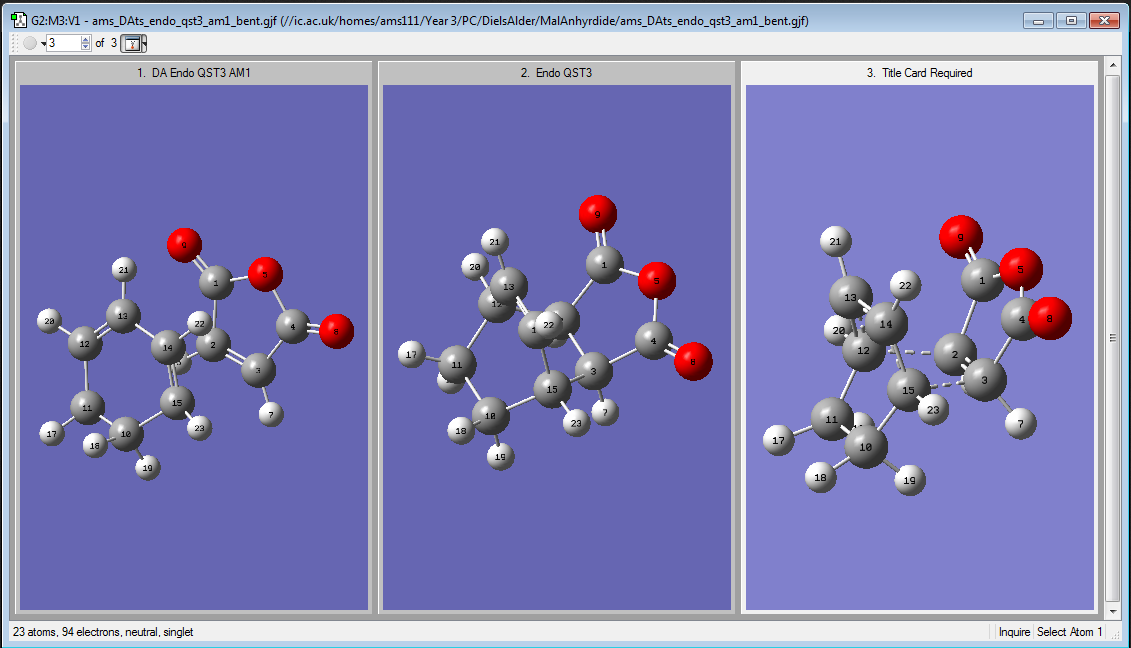1131x648 pixels.
Task: Click hydrogen atom 21 in third panel
Action: point(835,242)
